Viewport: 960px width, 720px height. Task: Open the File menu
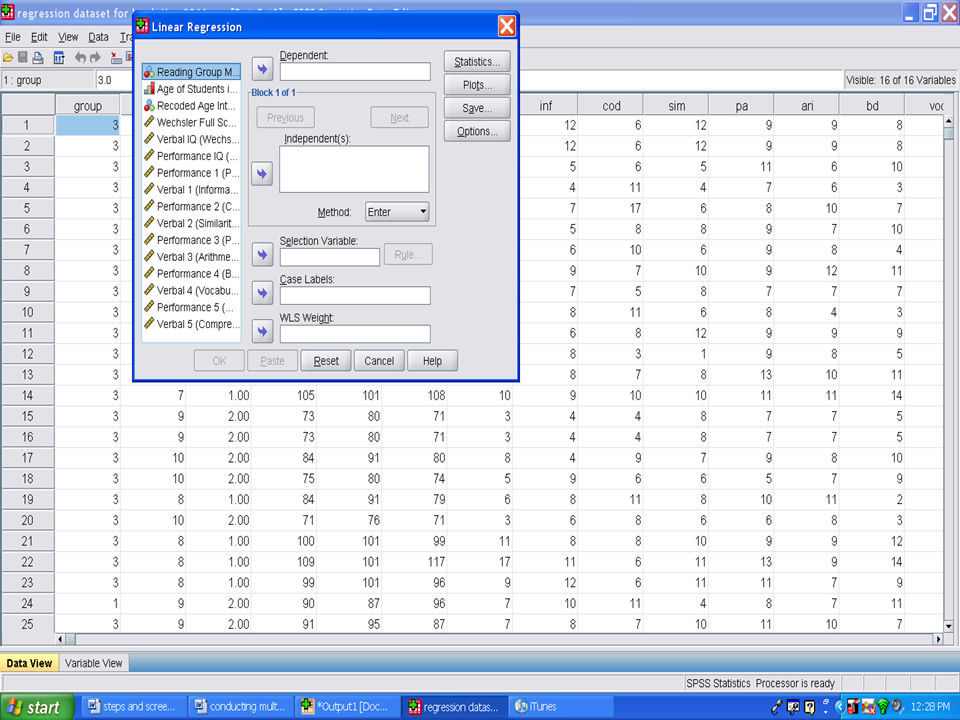13,37
